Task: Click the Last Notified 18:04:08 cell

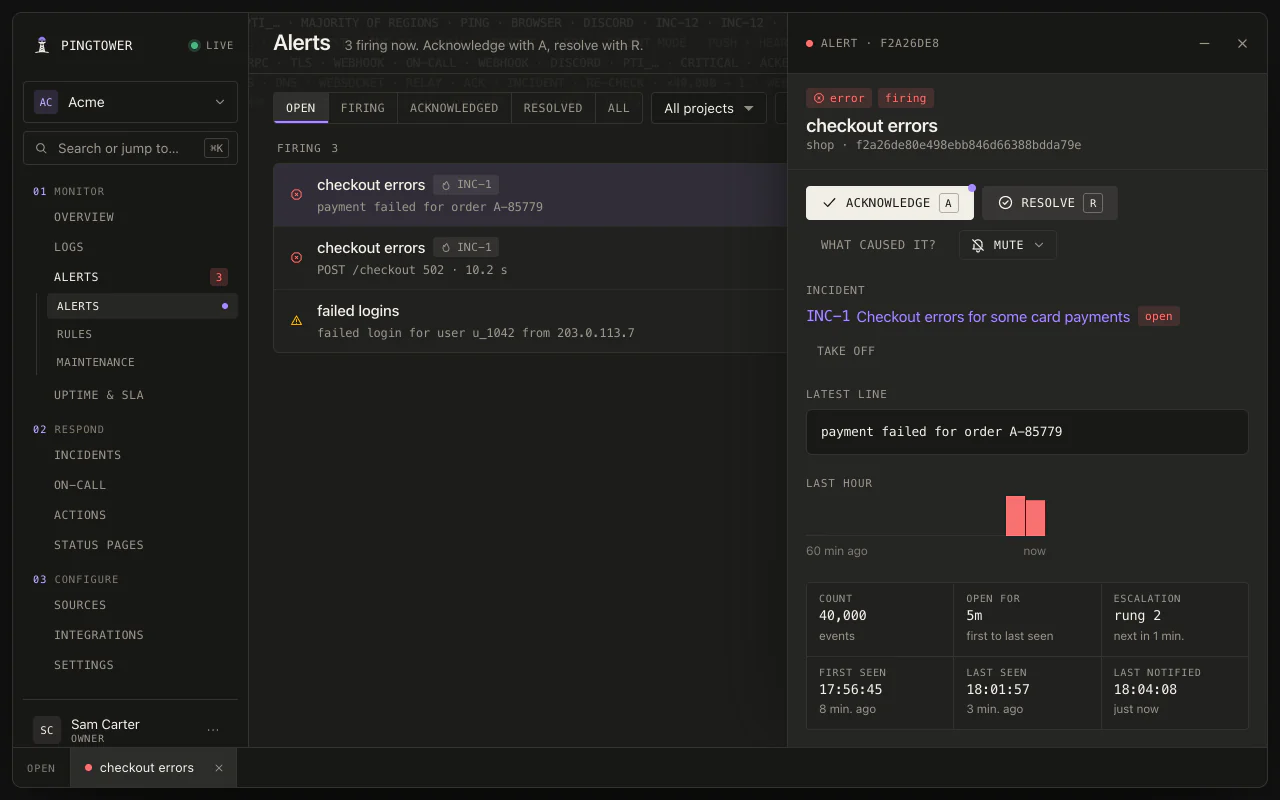Action: click(1175, 693)
